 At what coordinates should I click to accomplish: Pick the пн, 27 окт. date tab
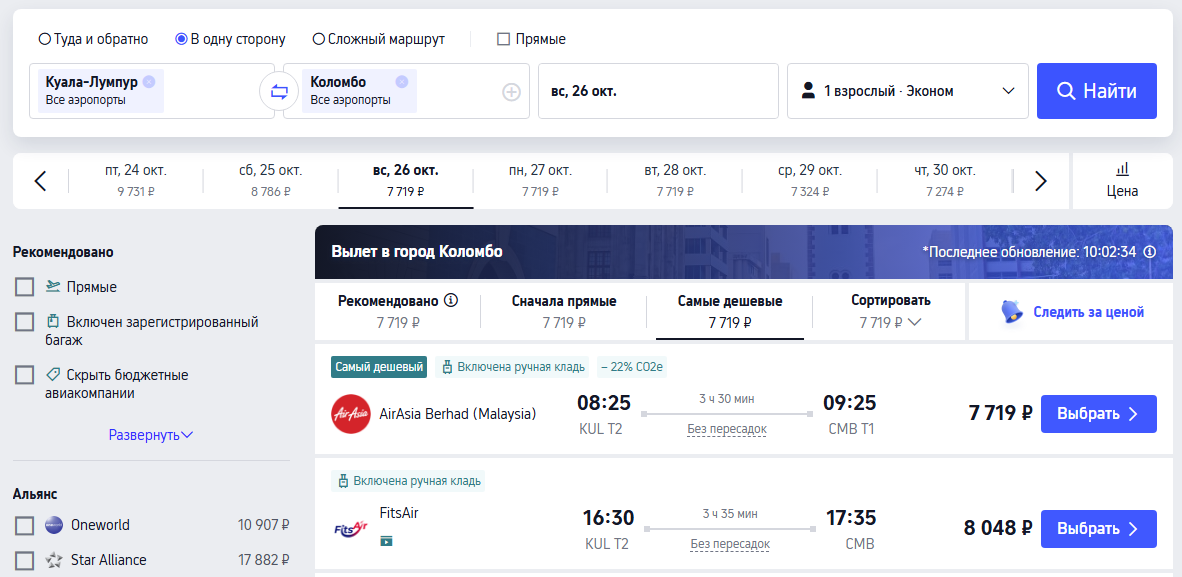(539, 180)
